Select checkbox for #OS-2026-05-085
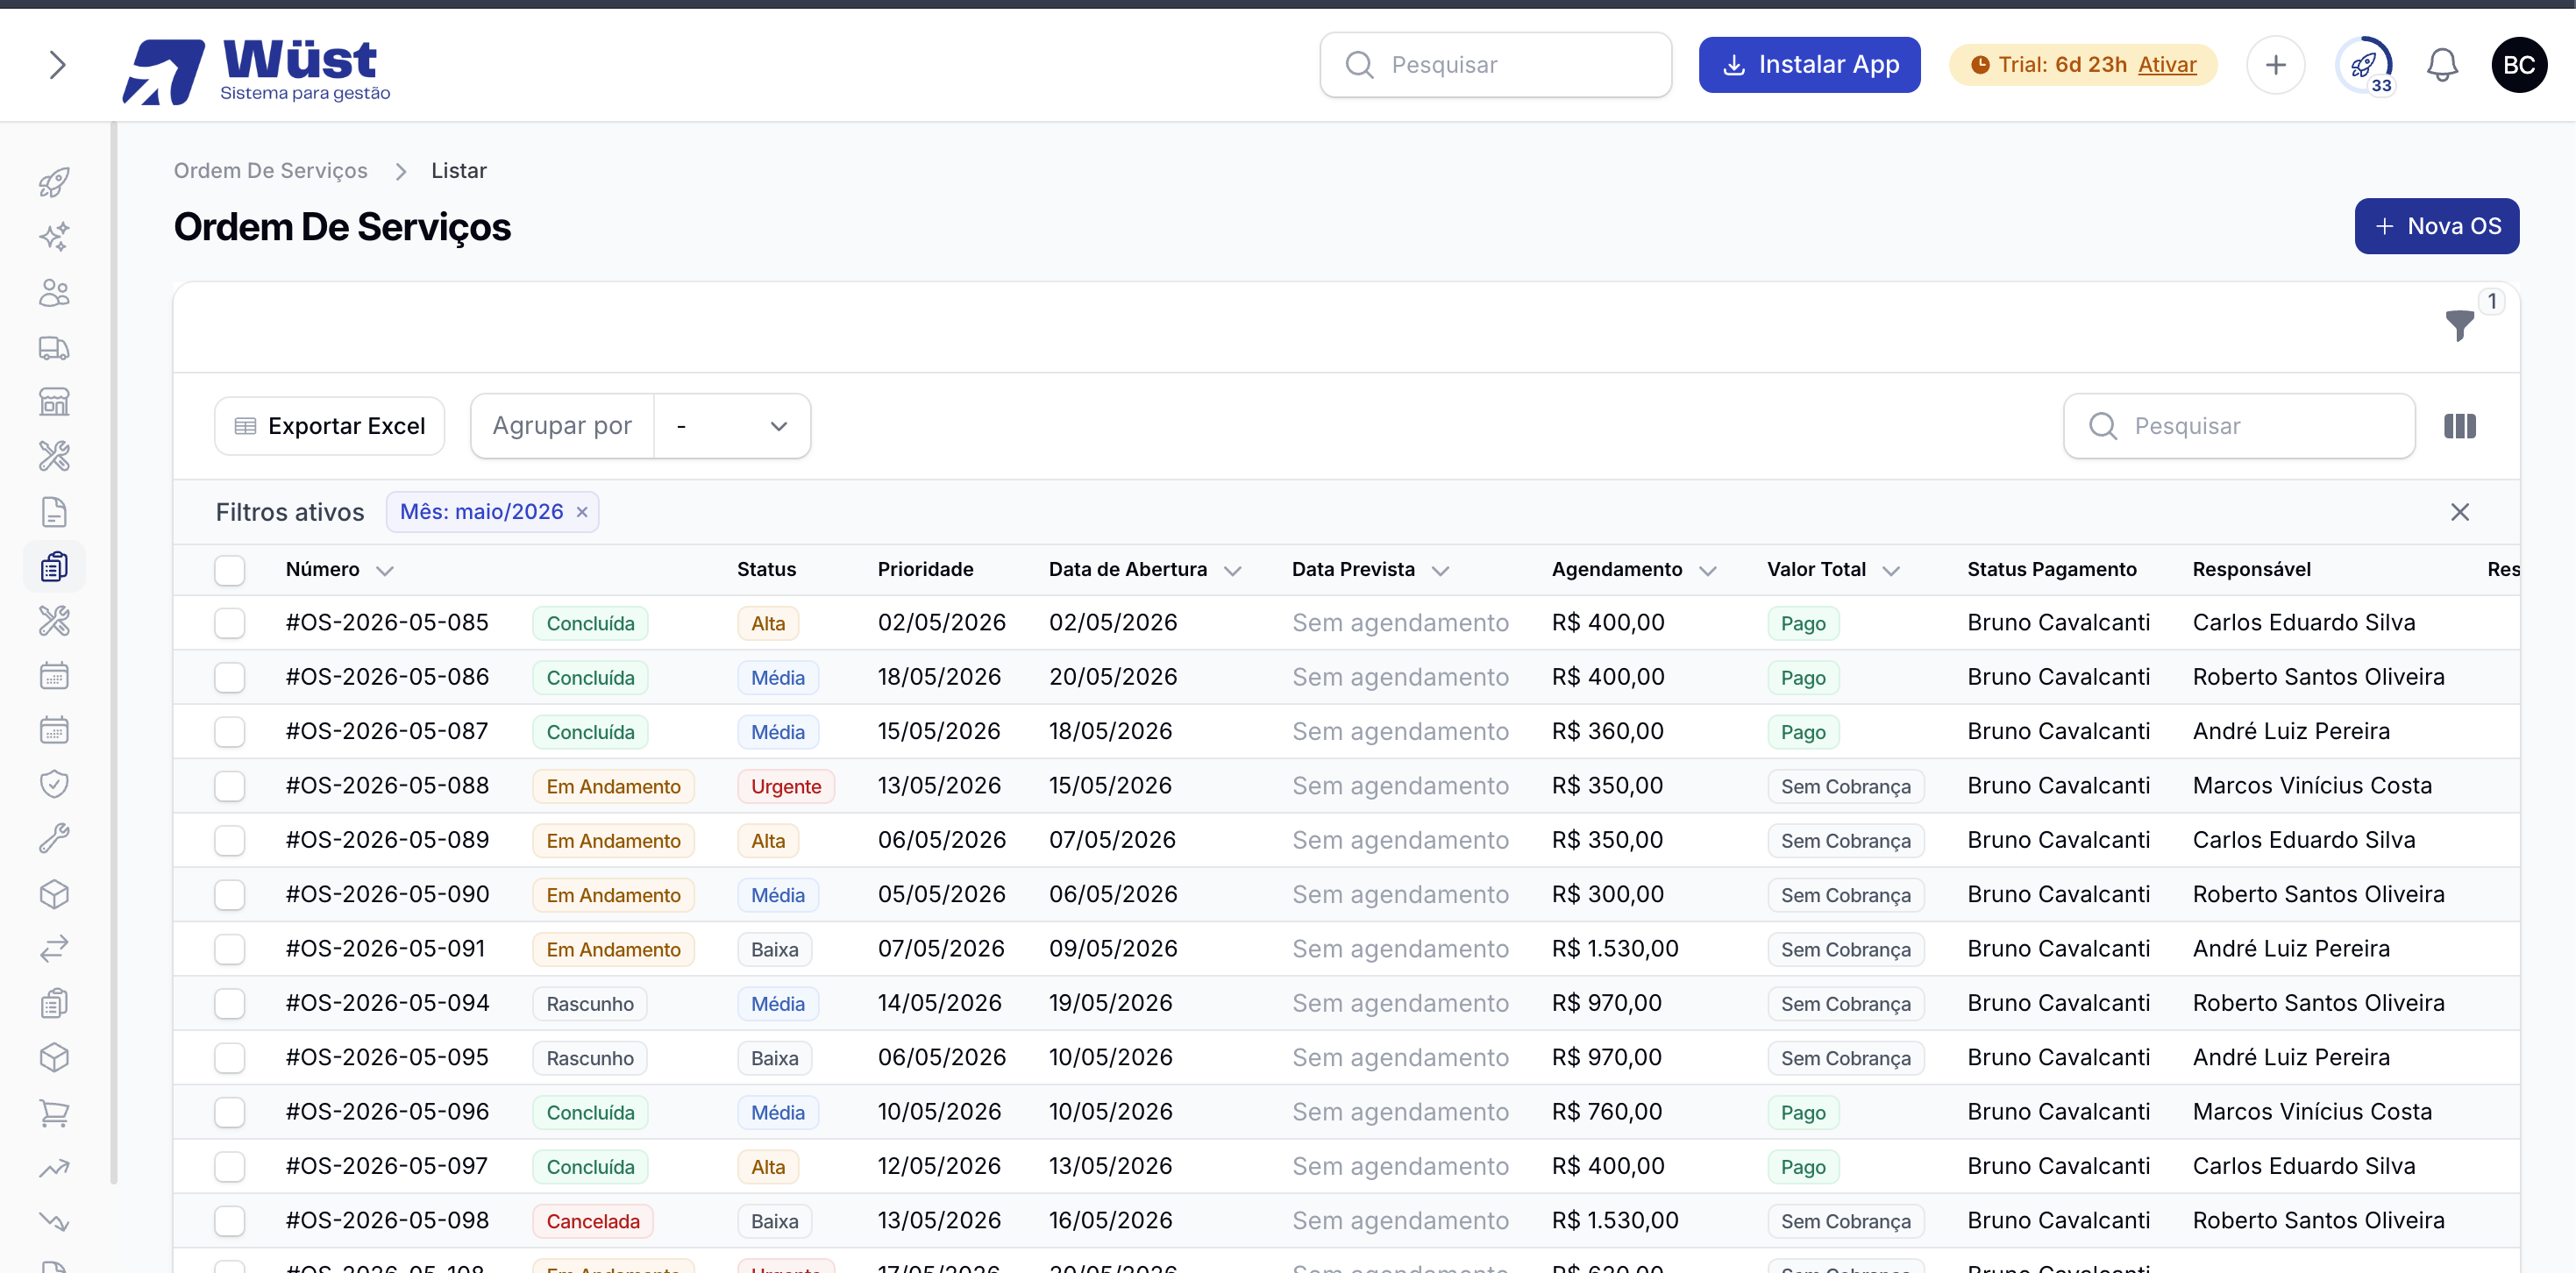 (x=230, y=623)
